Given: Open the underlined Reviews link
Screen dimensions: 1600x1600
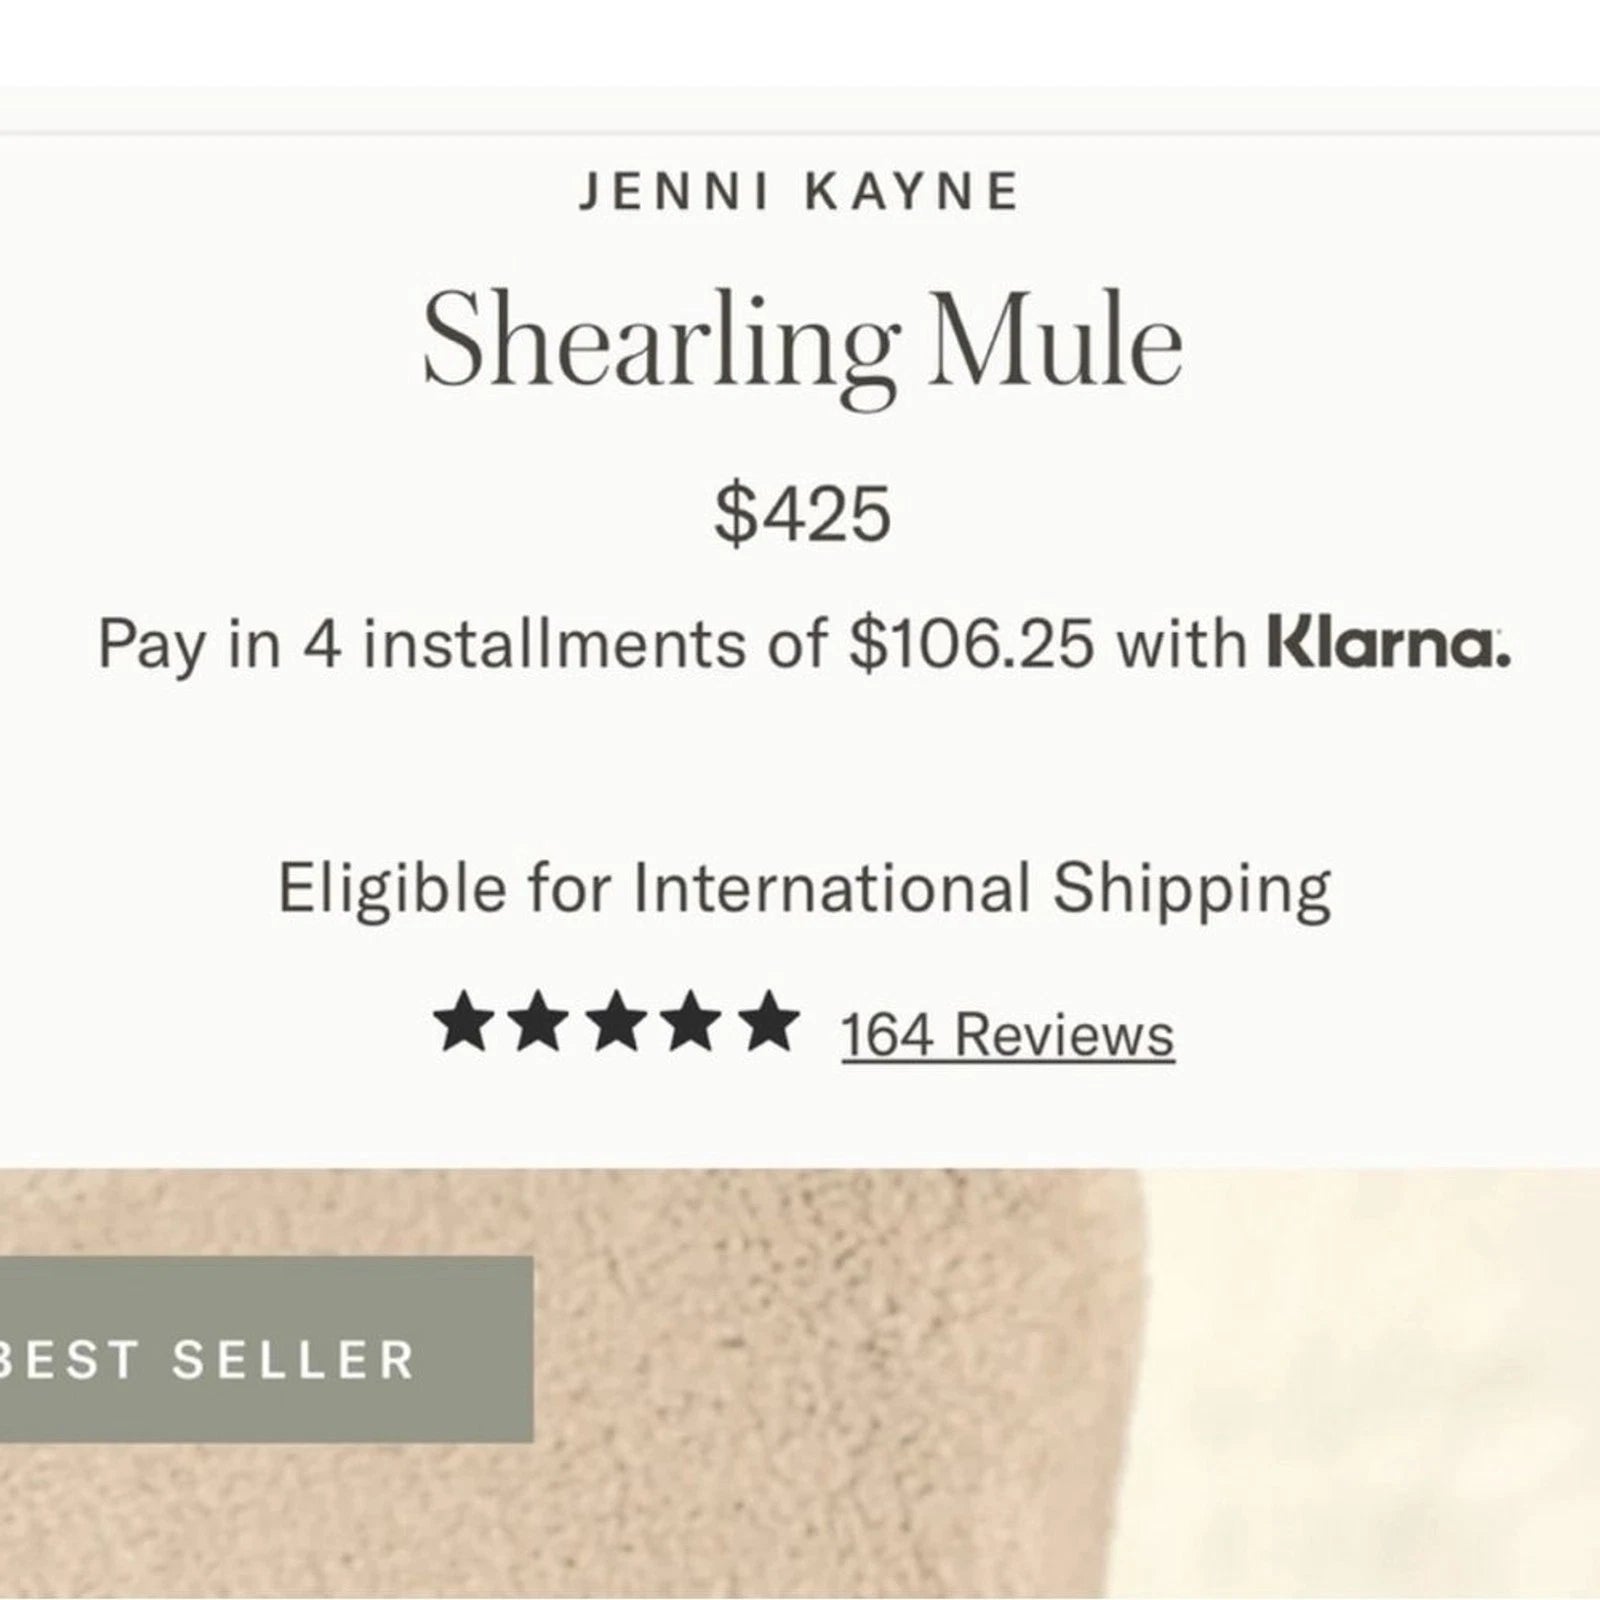Looking at the screenshot, I should [1064, 1034].
